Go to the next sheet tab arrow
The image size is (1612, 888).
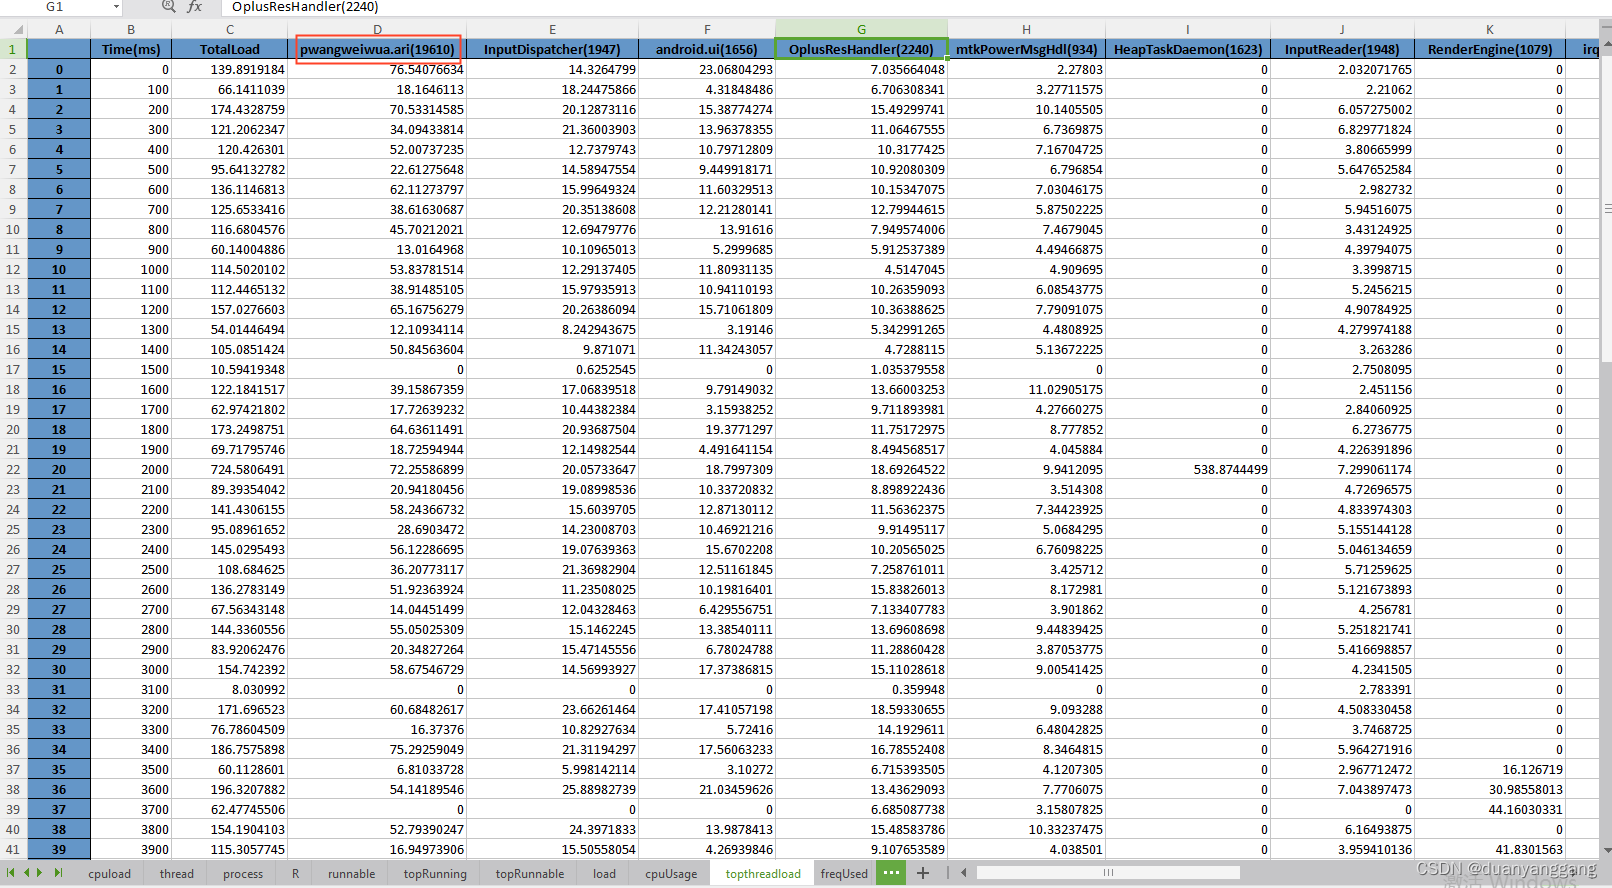(41, 873)
